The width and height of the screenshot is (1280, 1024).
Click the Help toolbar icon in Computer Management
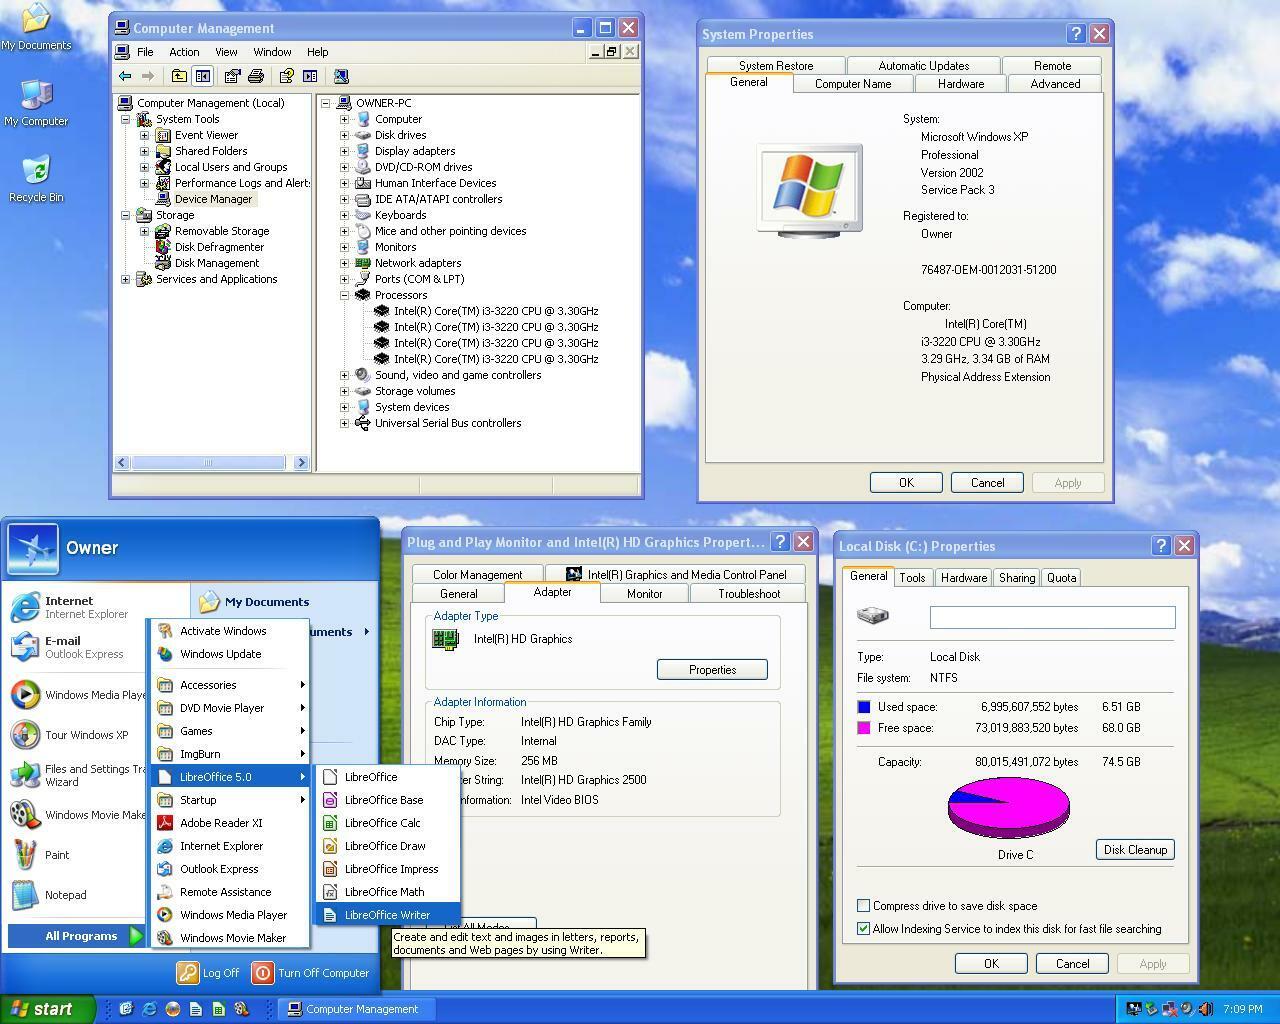(286, 76)
